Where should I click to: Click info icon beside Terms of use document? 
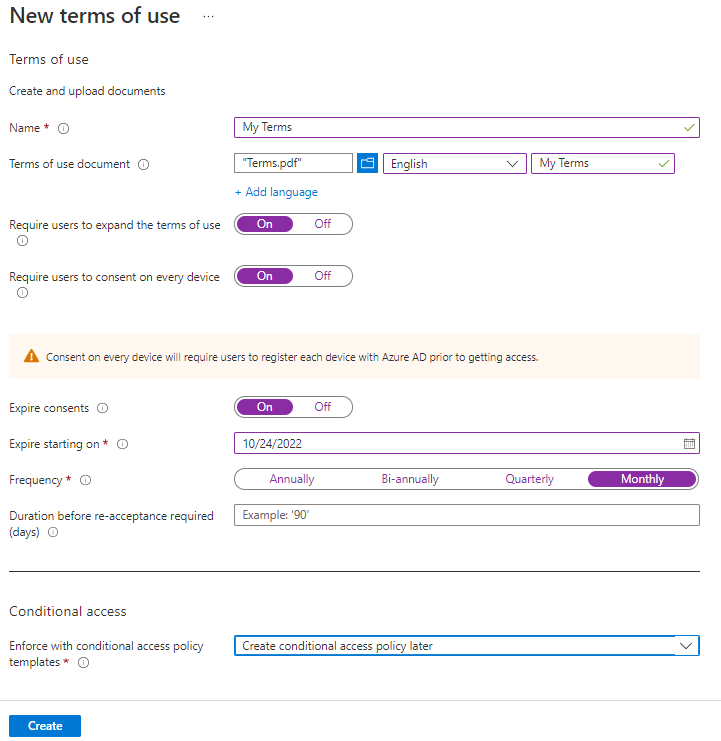click(x=143, y=165)
